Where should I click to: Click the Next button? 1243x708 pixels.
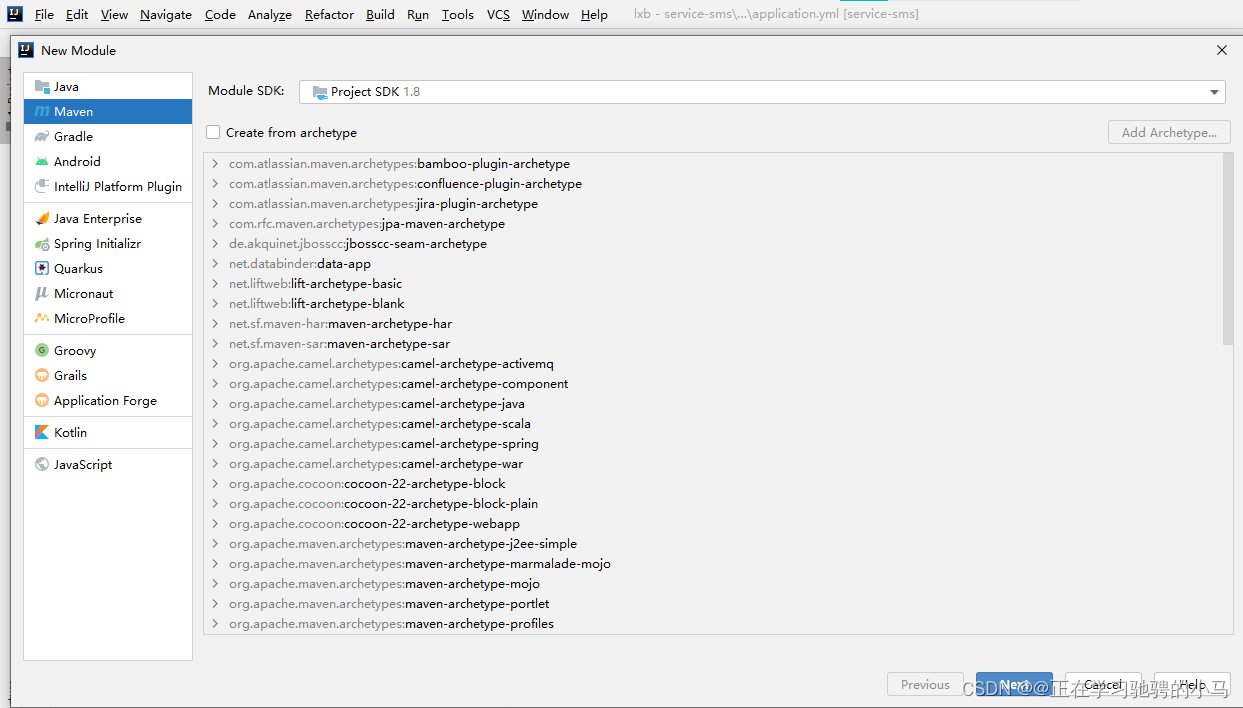(x=1014, y=685)
